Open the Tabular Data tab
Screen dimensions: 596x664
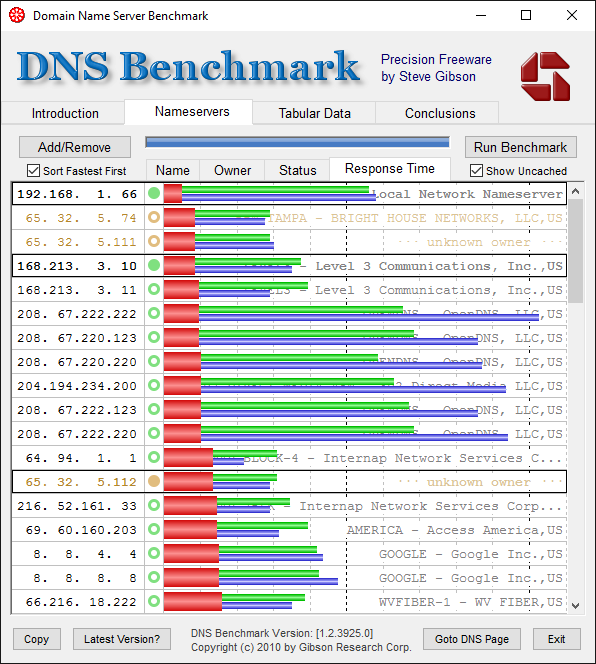pos(314,113)
